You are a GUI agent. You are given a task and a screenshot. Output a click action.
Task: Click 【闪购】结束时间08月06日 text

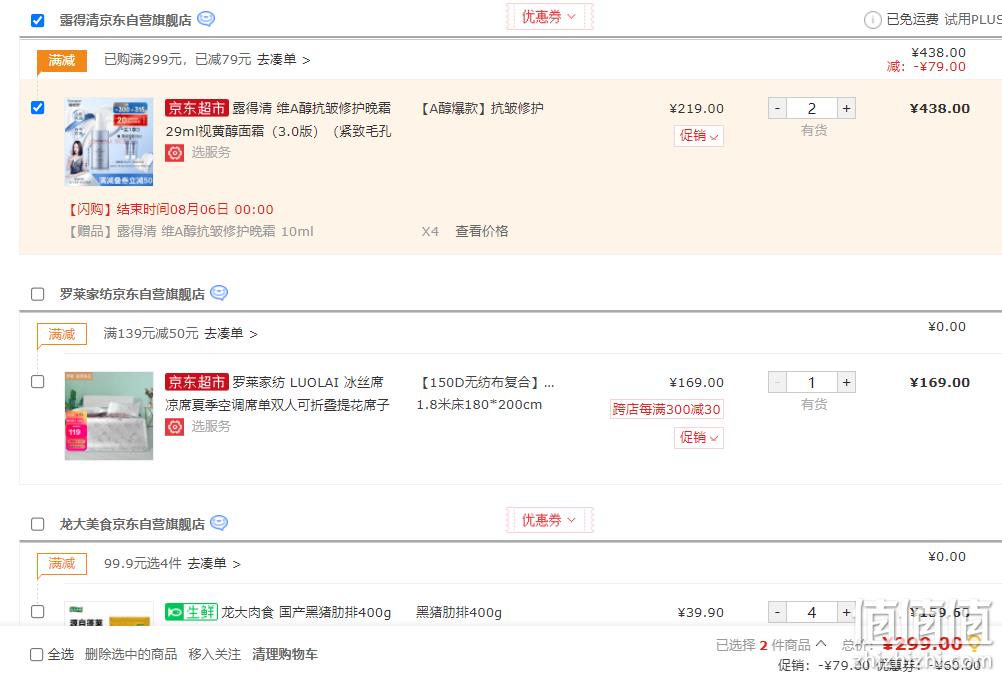[170, 210]
